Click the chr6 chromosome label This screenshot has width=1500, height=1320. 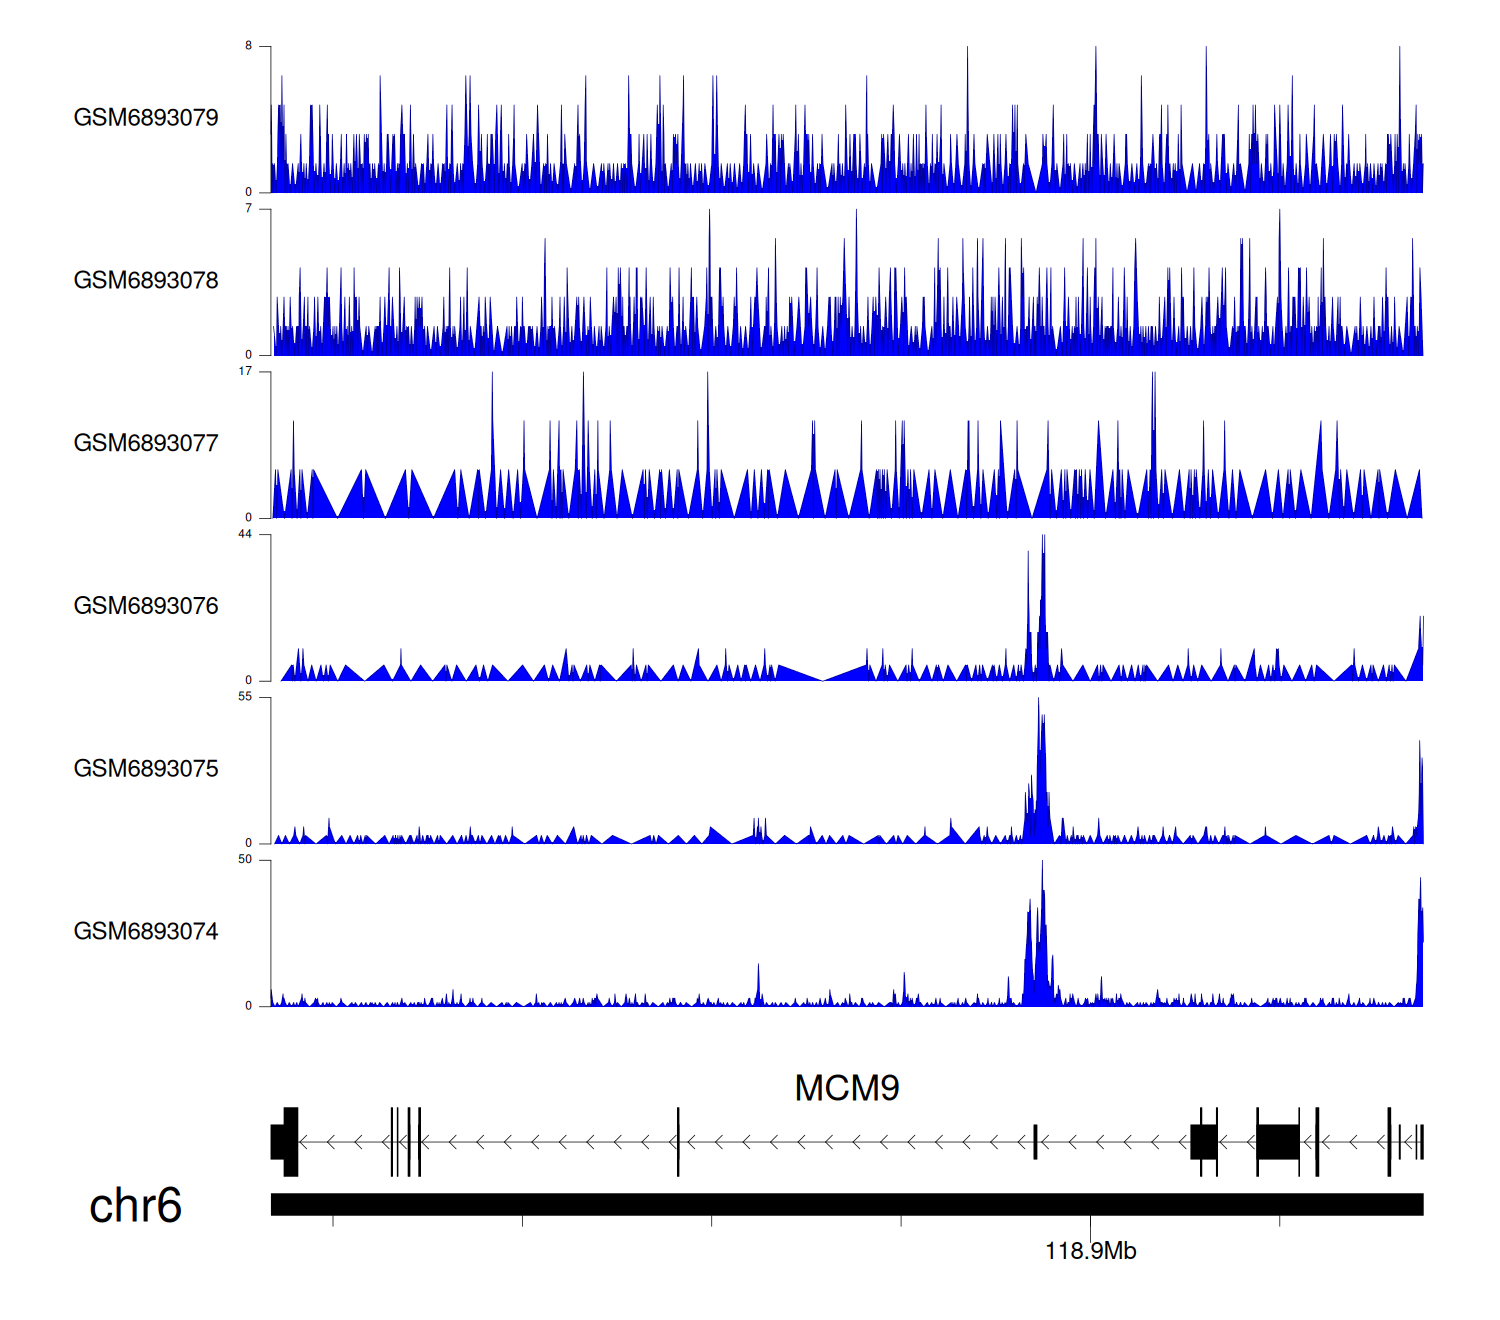pos(135,1206)
